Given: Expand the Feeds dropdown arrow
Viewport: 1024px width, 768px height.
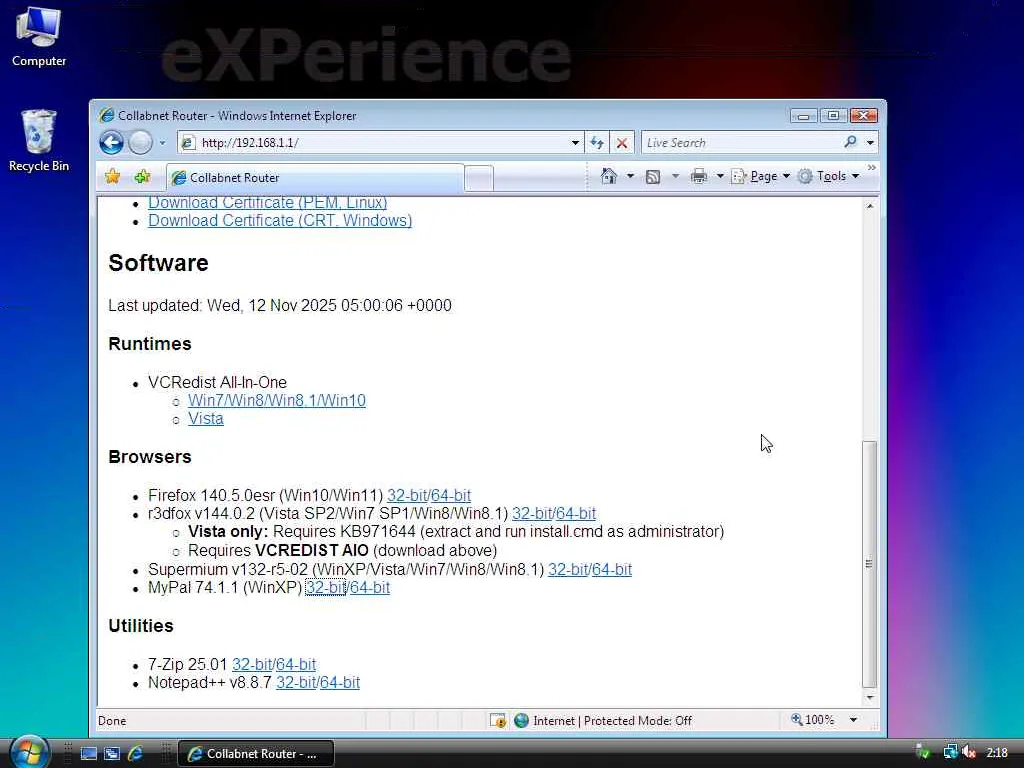Looking at the screenshot, I should (675, 176).
